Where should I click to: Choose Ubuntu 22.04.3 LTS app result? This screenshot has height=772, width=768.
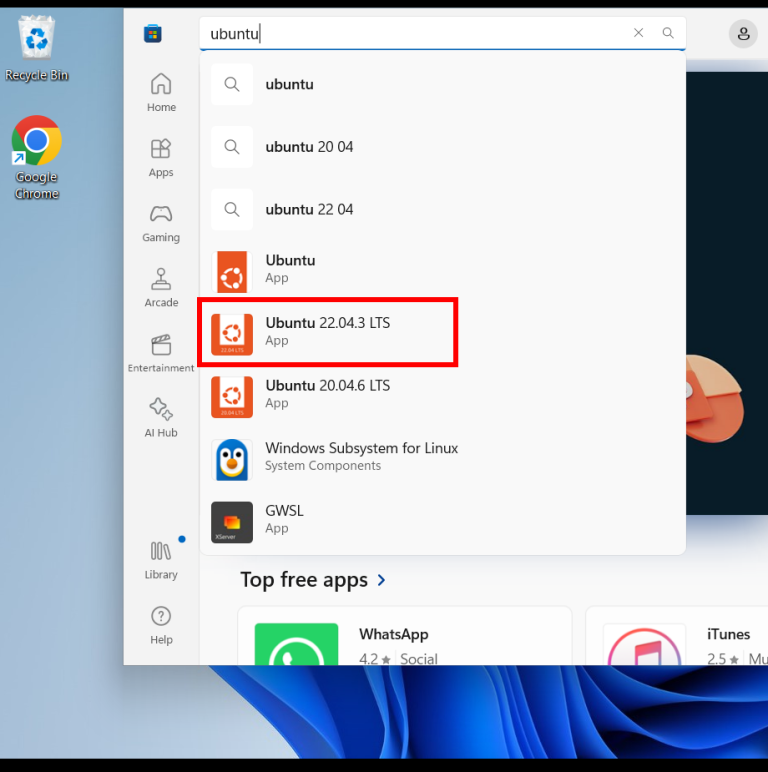pyautogui.click(x=328, y=332)
